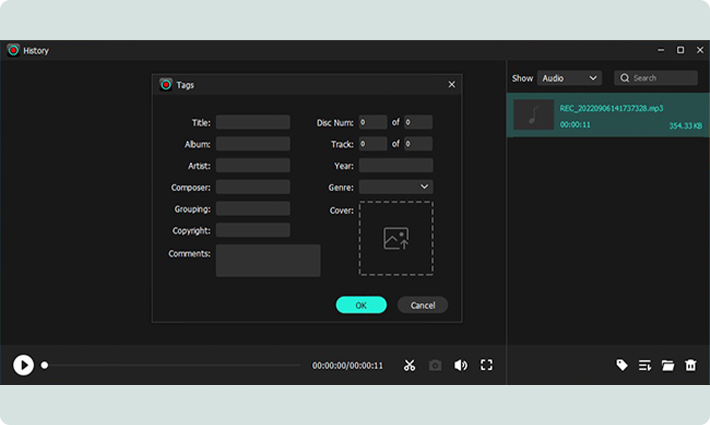Screen dimensions: 710x425
Task: Click the scissors trim icon
Action: pyautogui.click(x=409, y=365)
